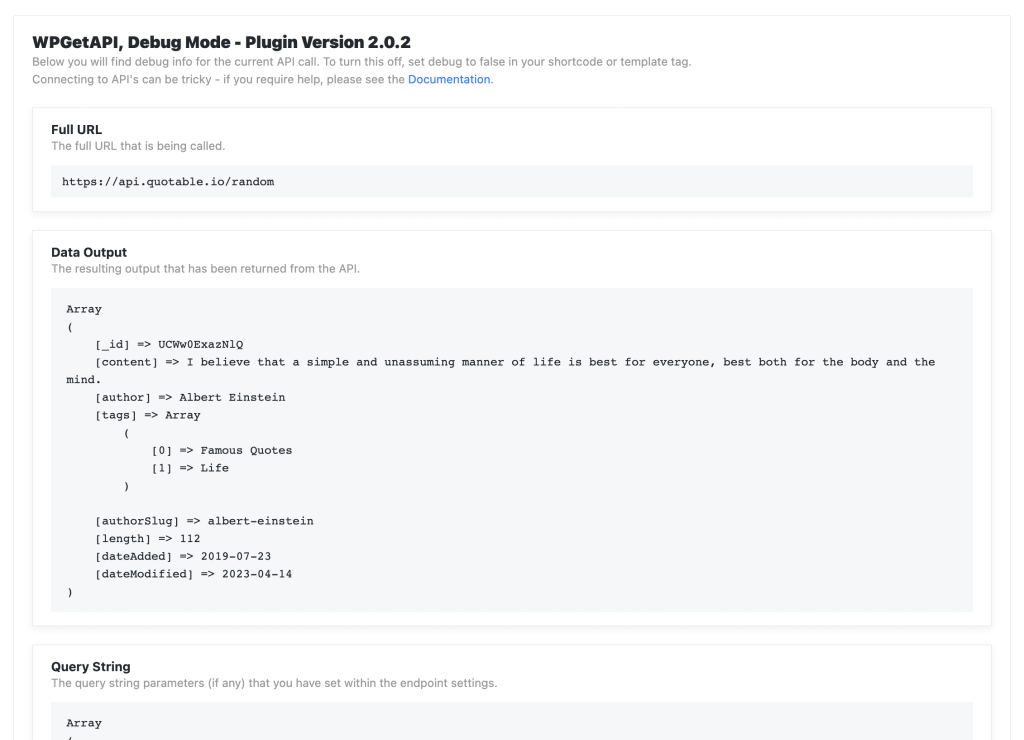Click the [content] key in the output
Viewport: 1024px width, 740px height.
tap(126, 362)
